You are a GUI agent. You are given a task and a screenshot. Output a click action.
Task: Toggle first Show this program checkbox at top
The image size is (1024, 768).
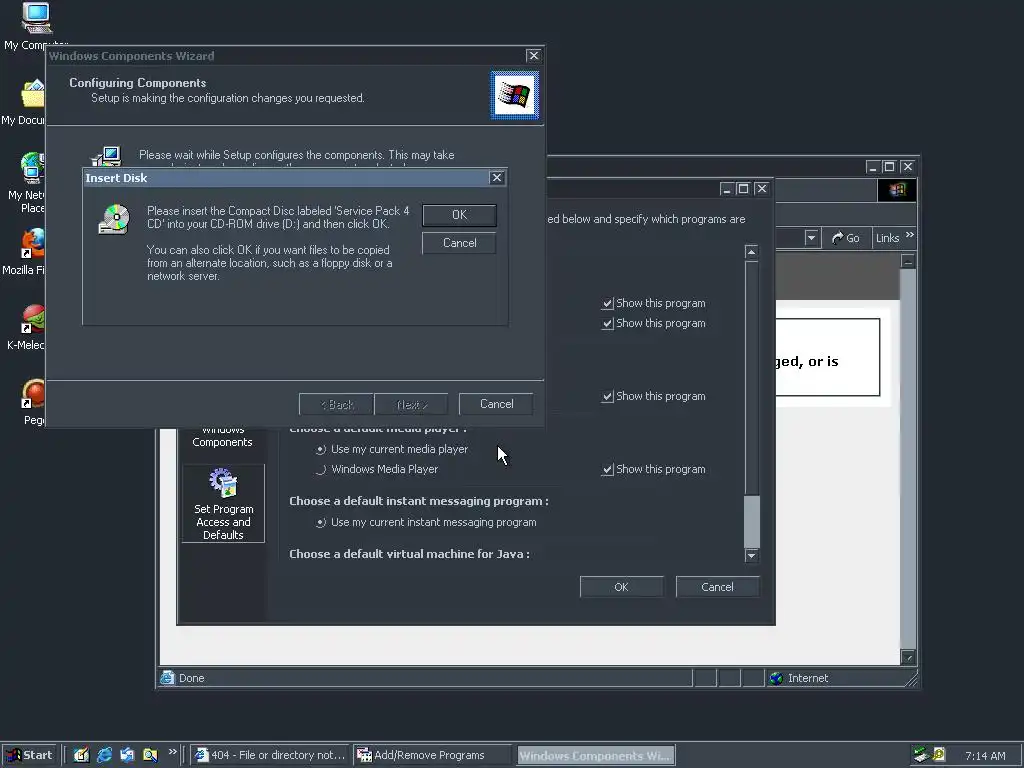pos(607,304)
